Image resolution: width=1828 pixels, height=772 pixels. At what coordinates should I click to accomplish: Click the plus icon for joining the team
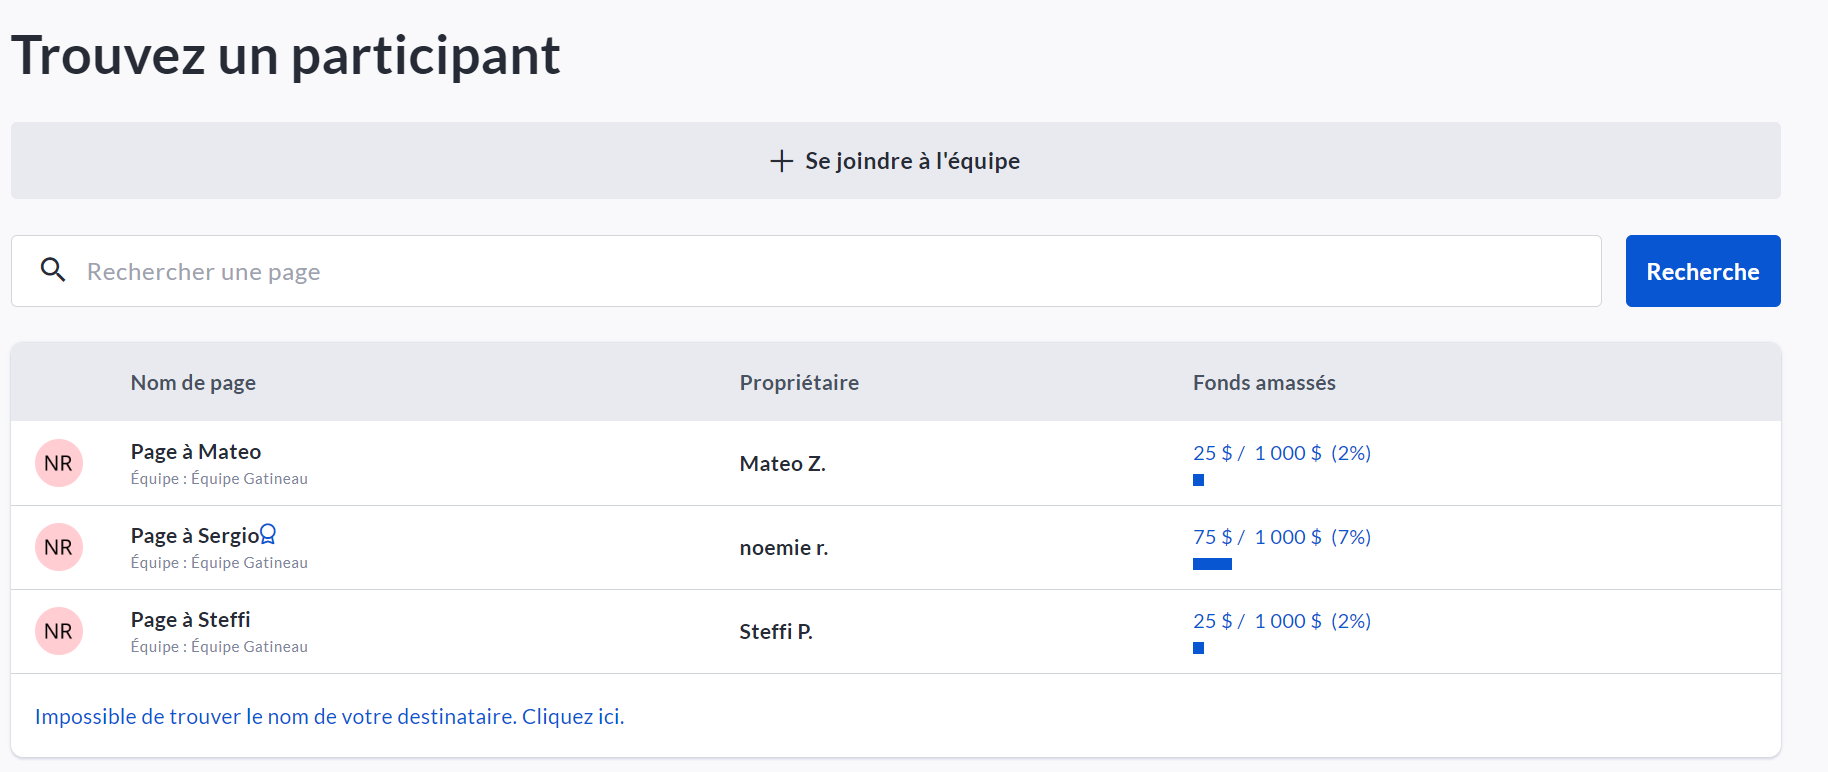(x=781, y=161)
